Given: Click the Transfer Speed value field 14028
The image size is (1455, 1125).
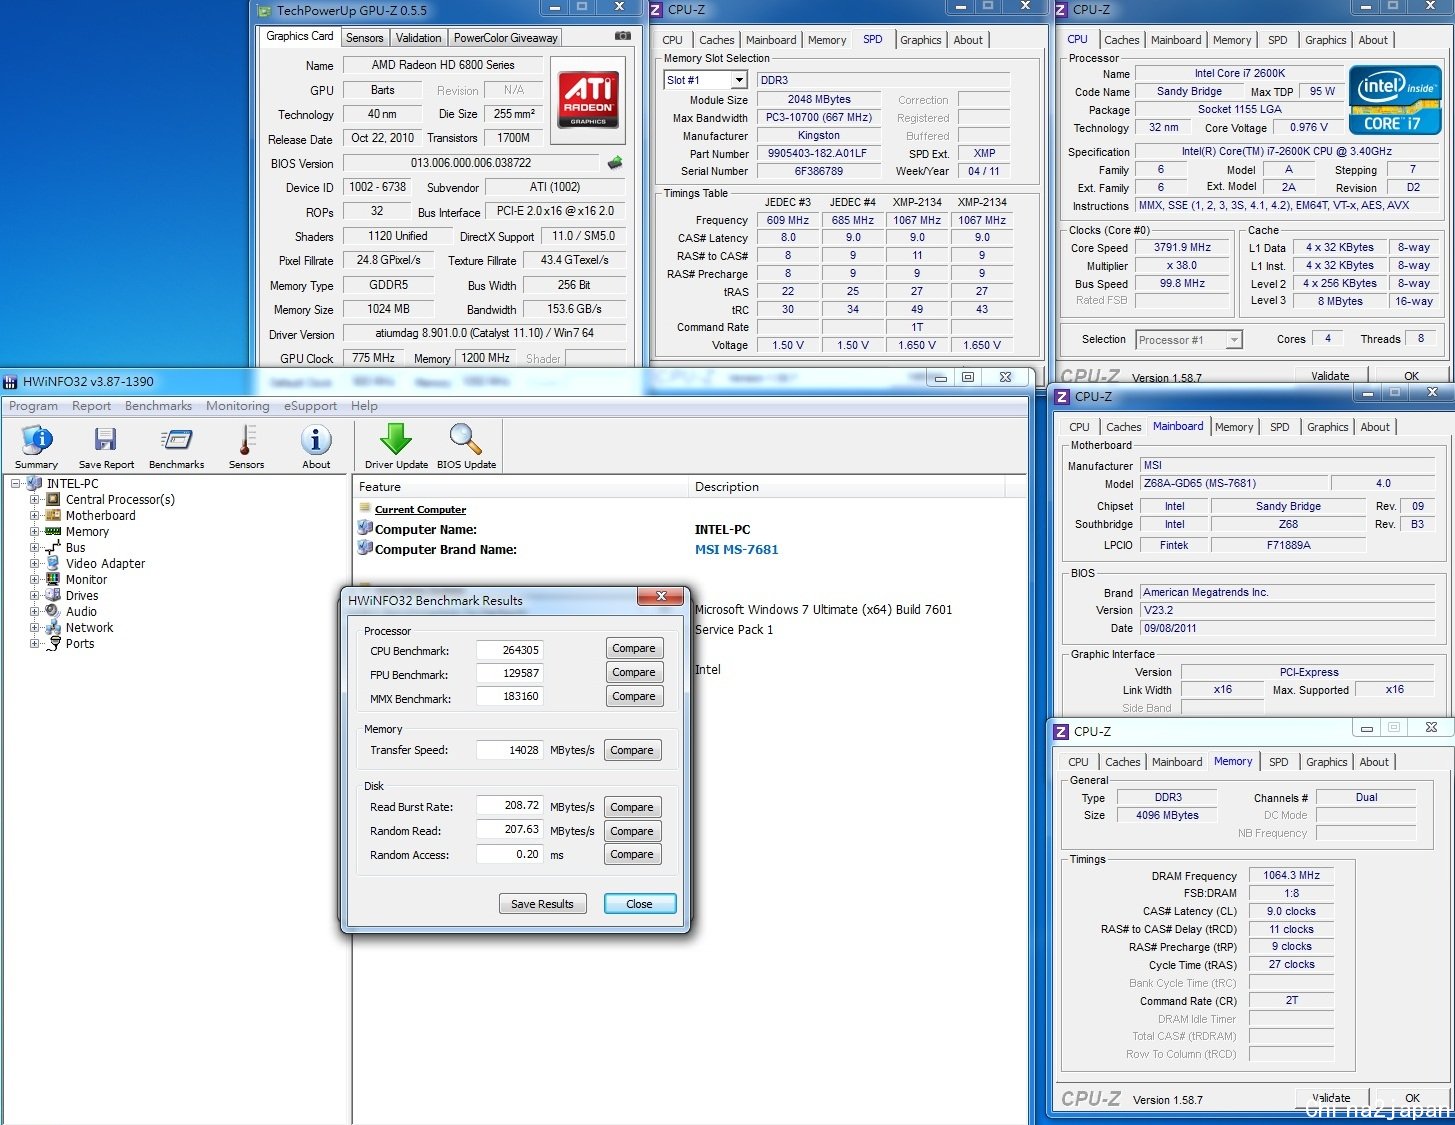Looking at the screenshot, I should pos(510,750).
